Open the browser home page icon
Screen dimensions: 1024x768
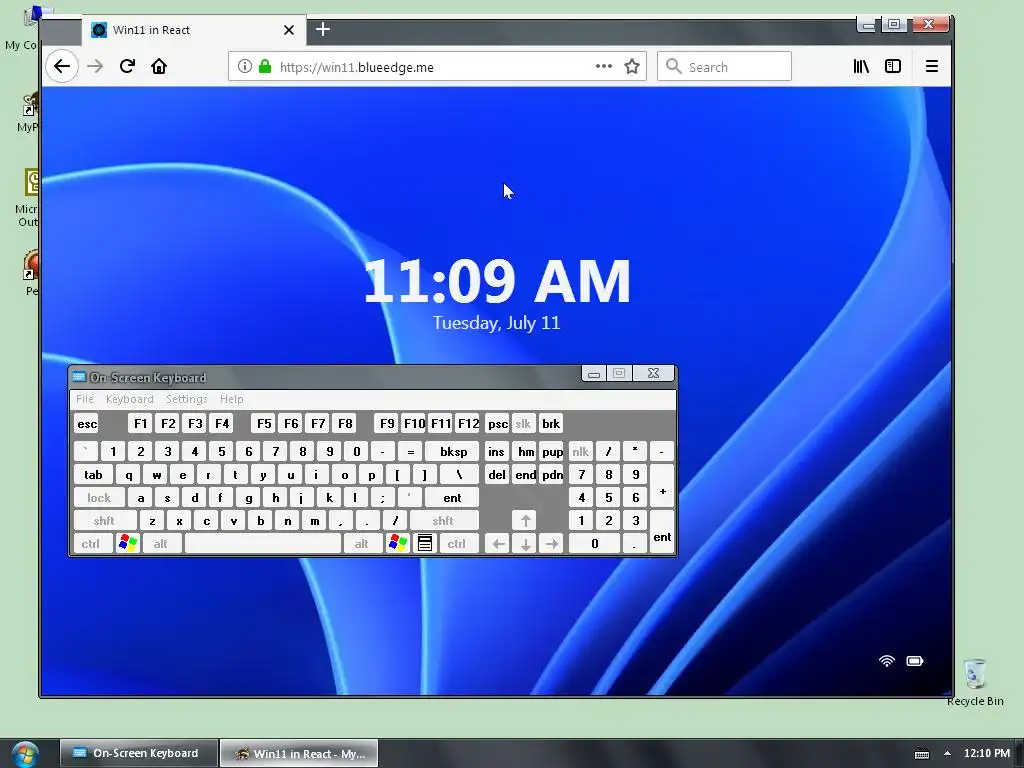click(159, 66)
